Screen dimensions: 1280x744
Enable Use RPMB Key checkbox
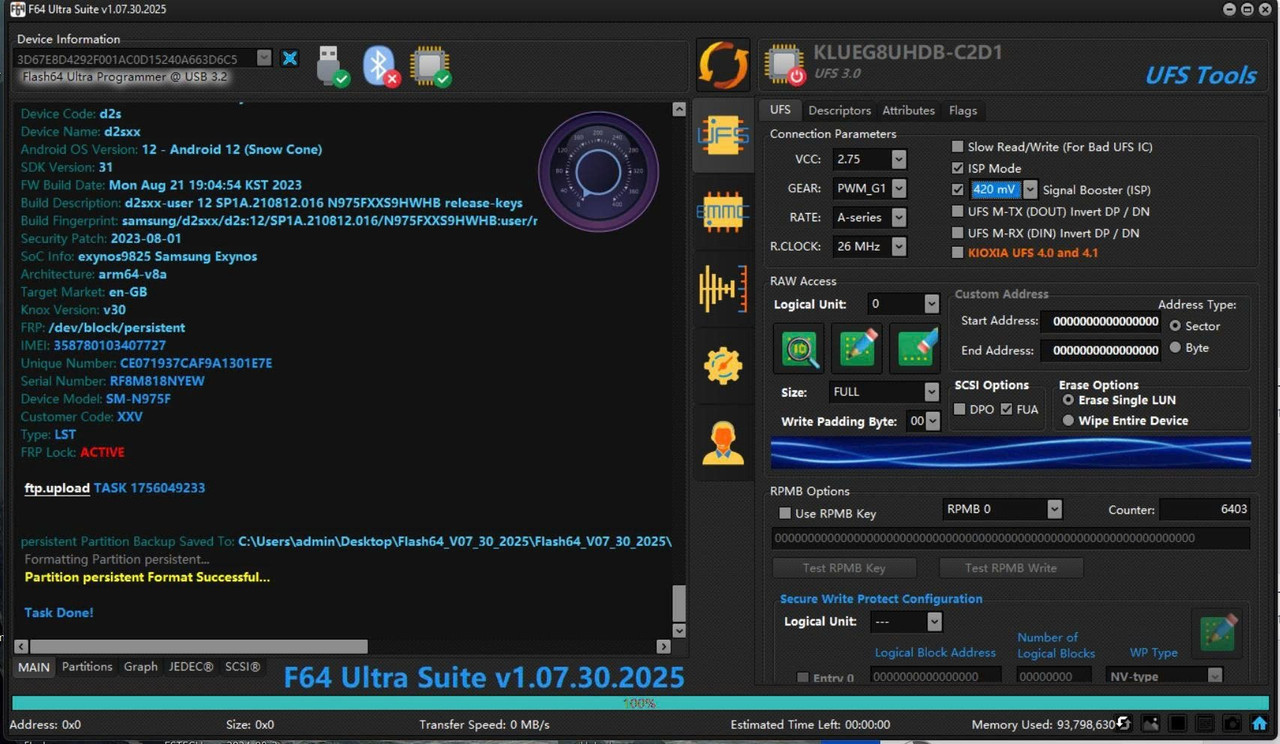785,513
